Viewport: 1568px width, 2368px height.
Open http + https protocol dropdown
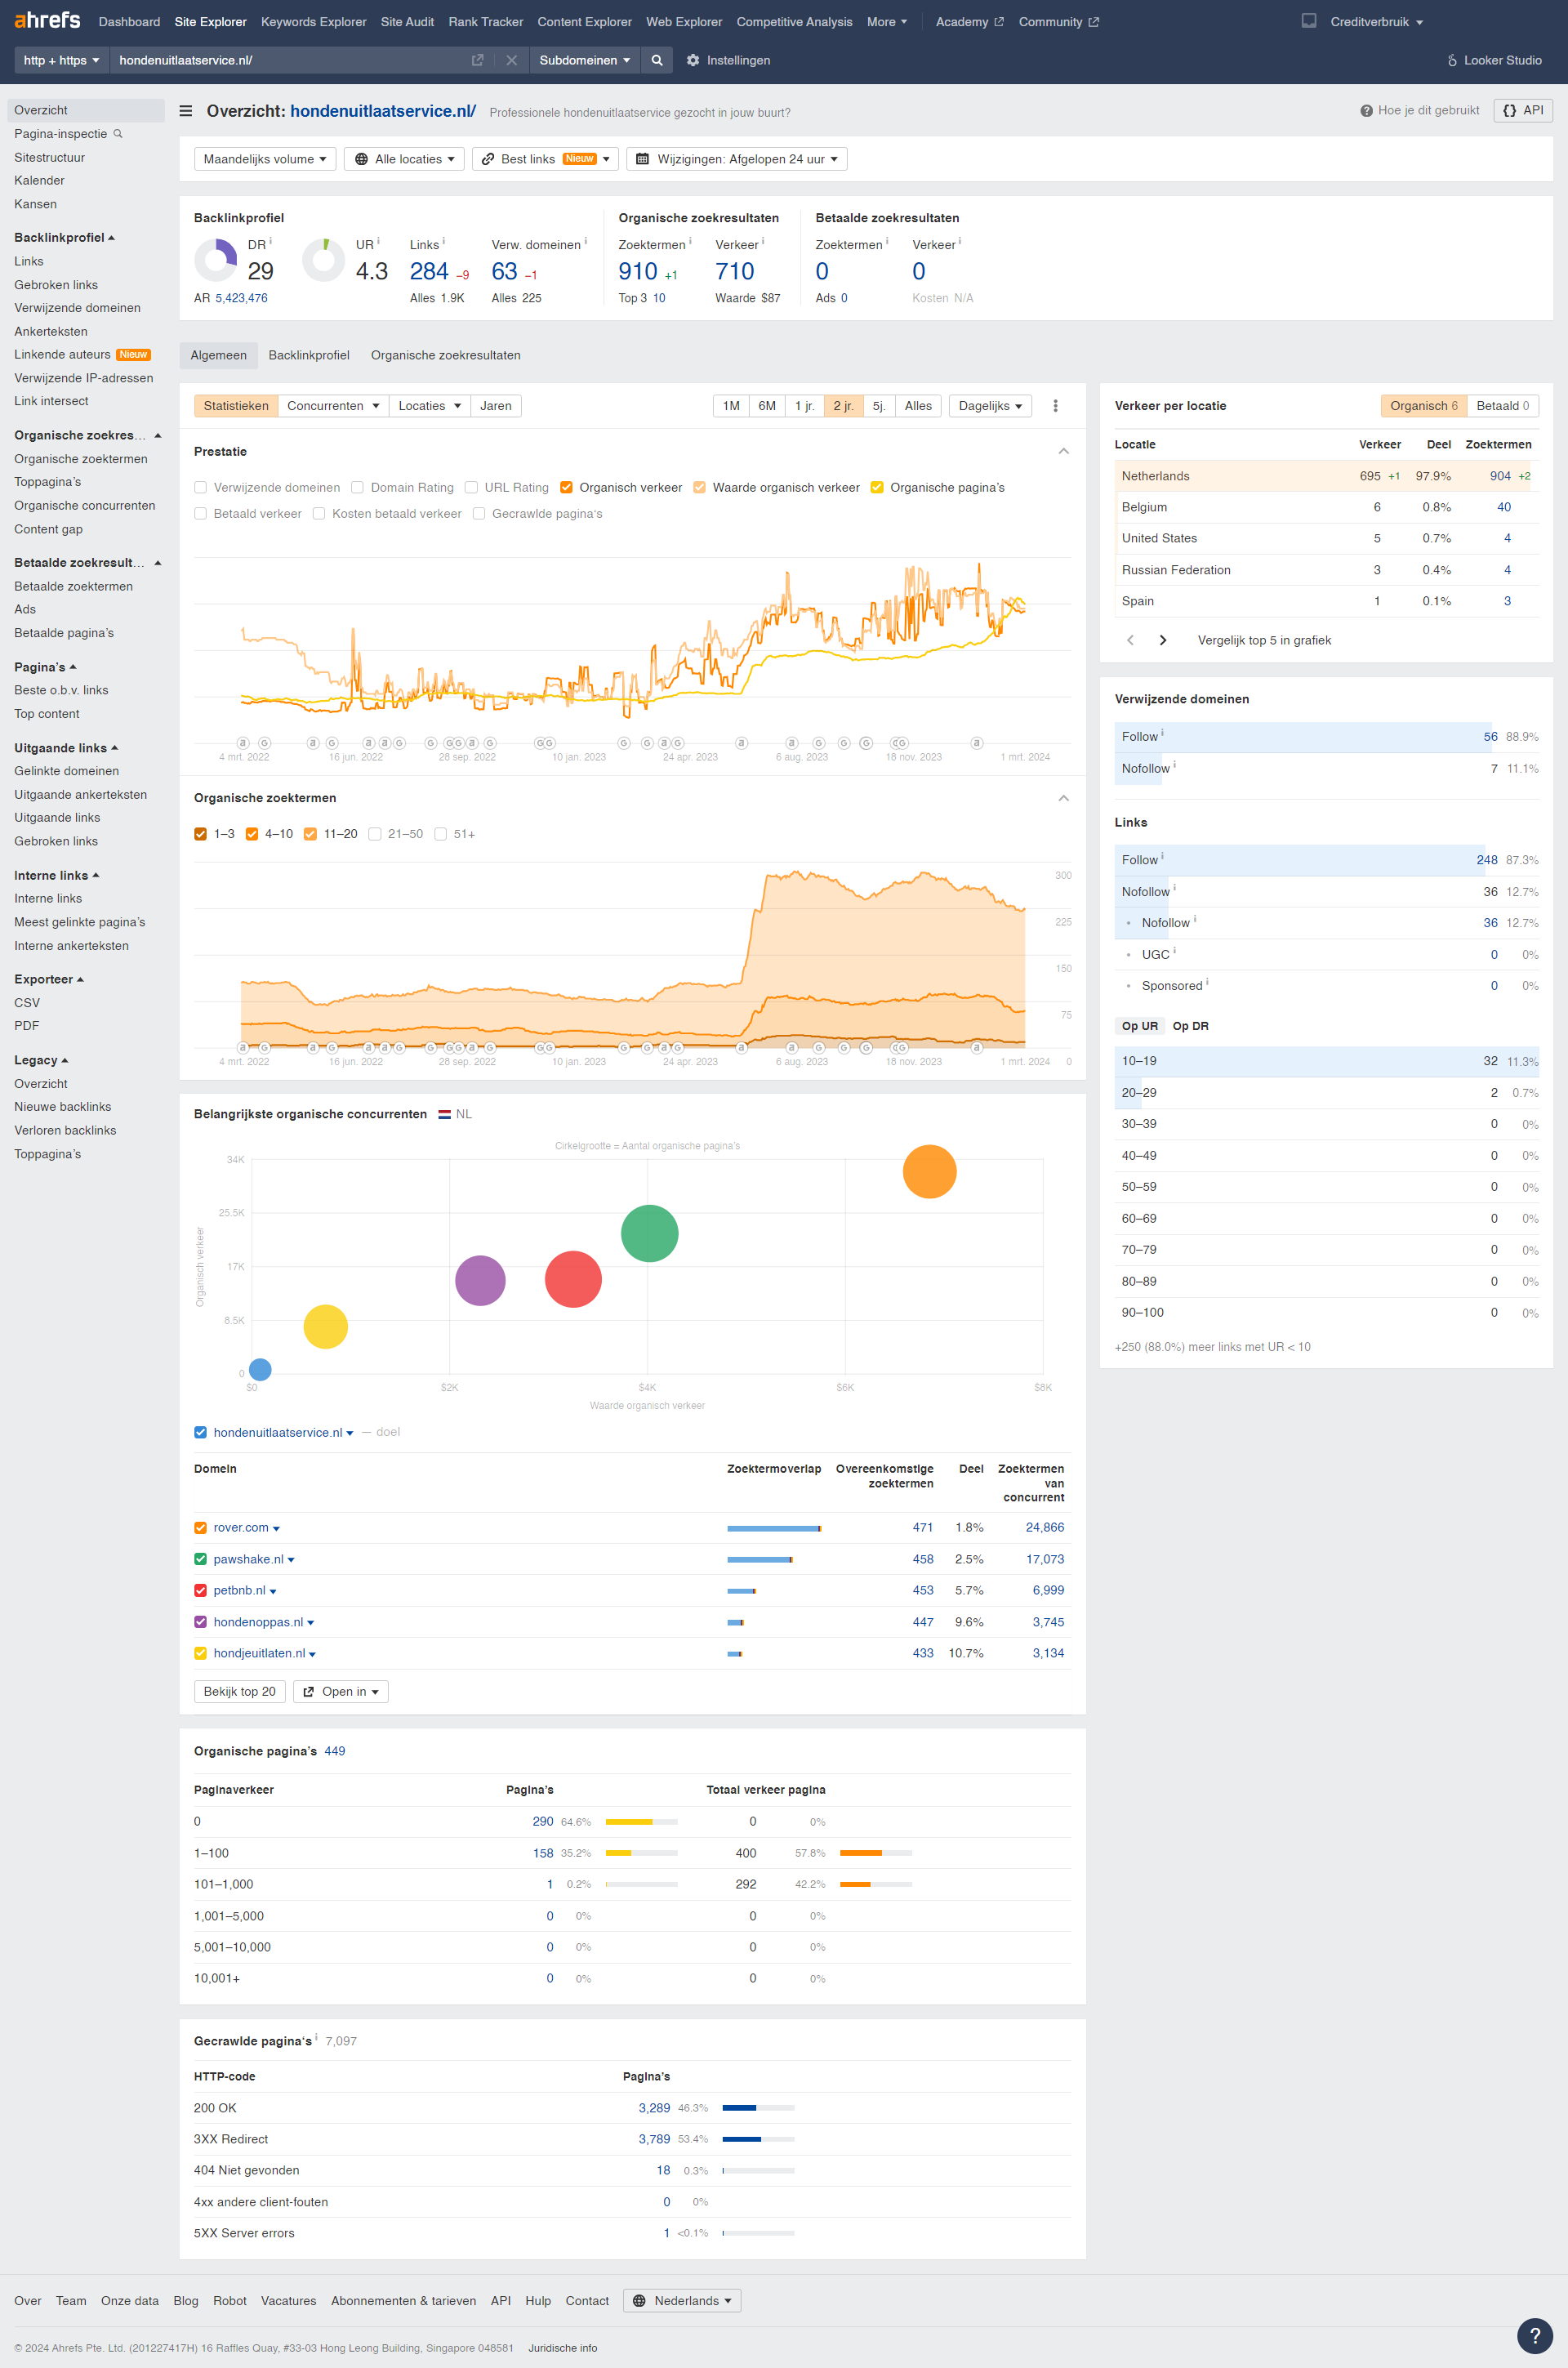pos(62,60)
